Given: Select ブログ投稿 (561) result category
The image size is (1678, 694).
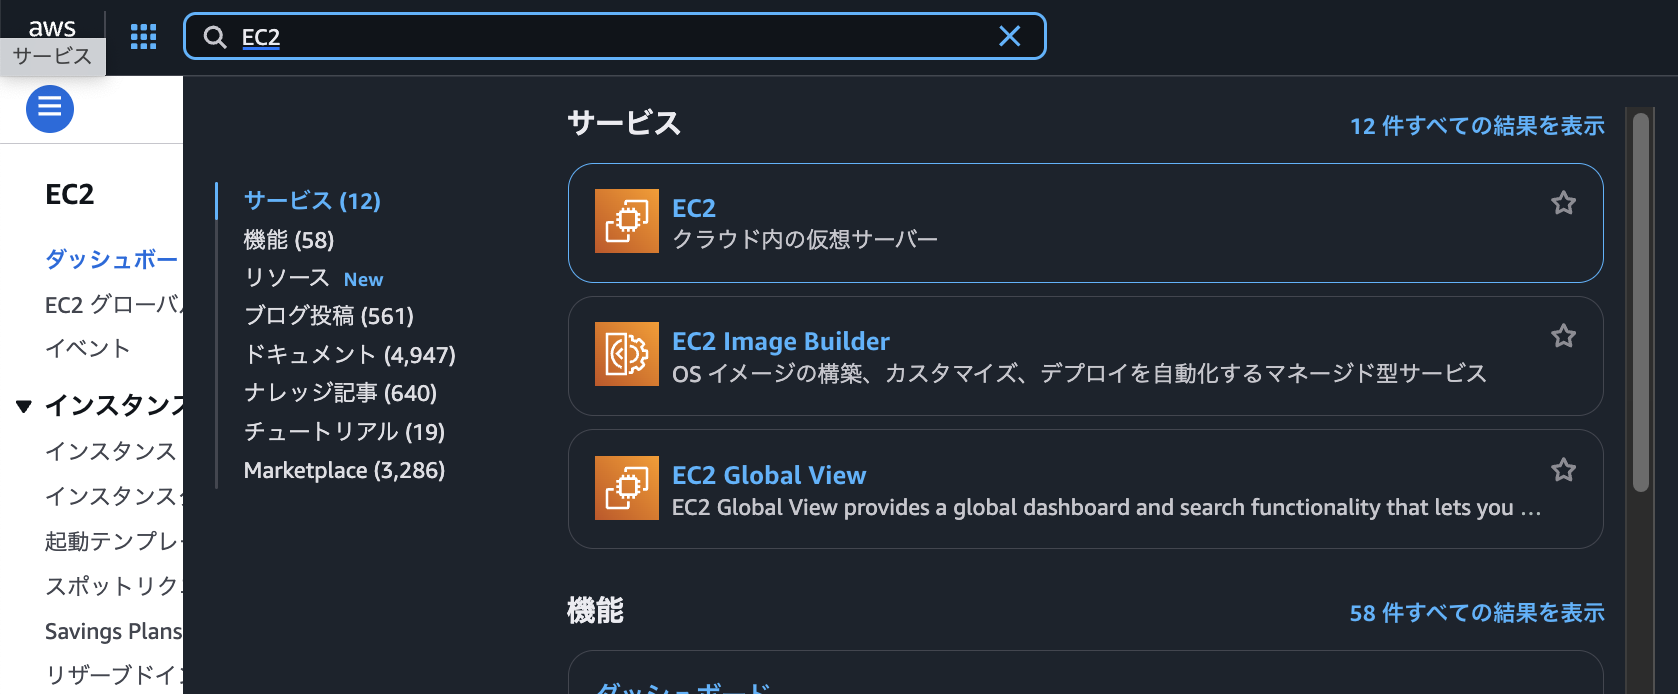Looking at the screenshot, I should coord(329,316).
